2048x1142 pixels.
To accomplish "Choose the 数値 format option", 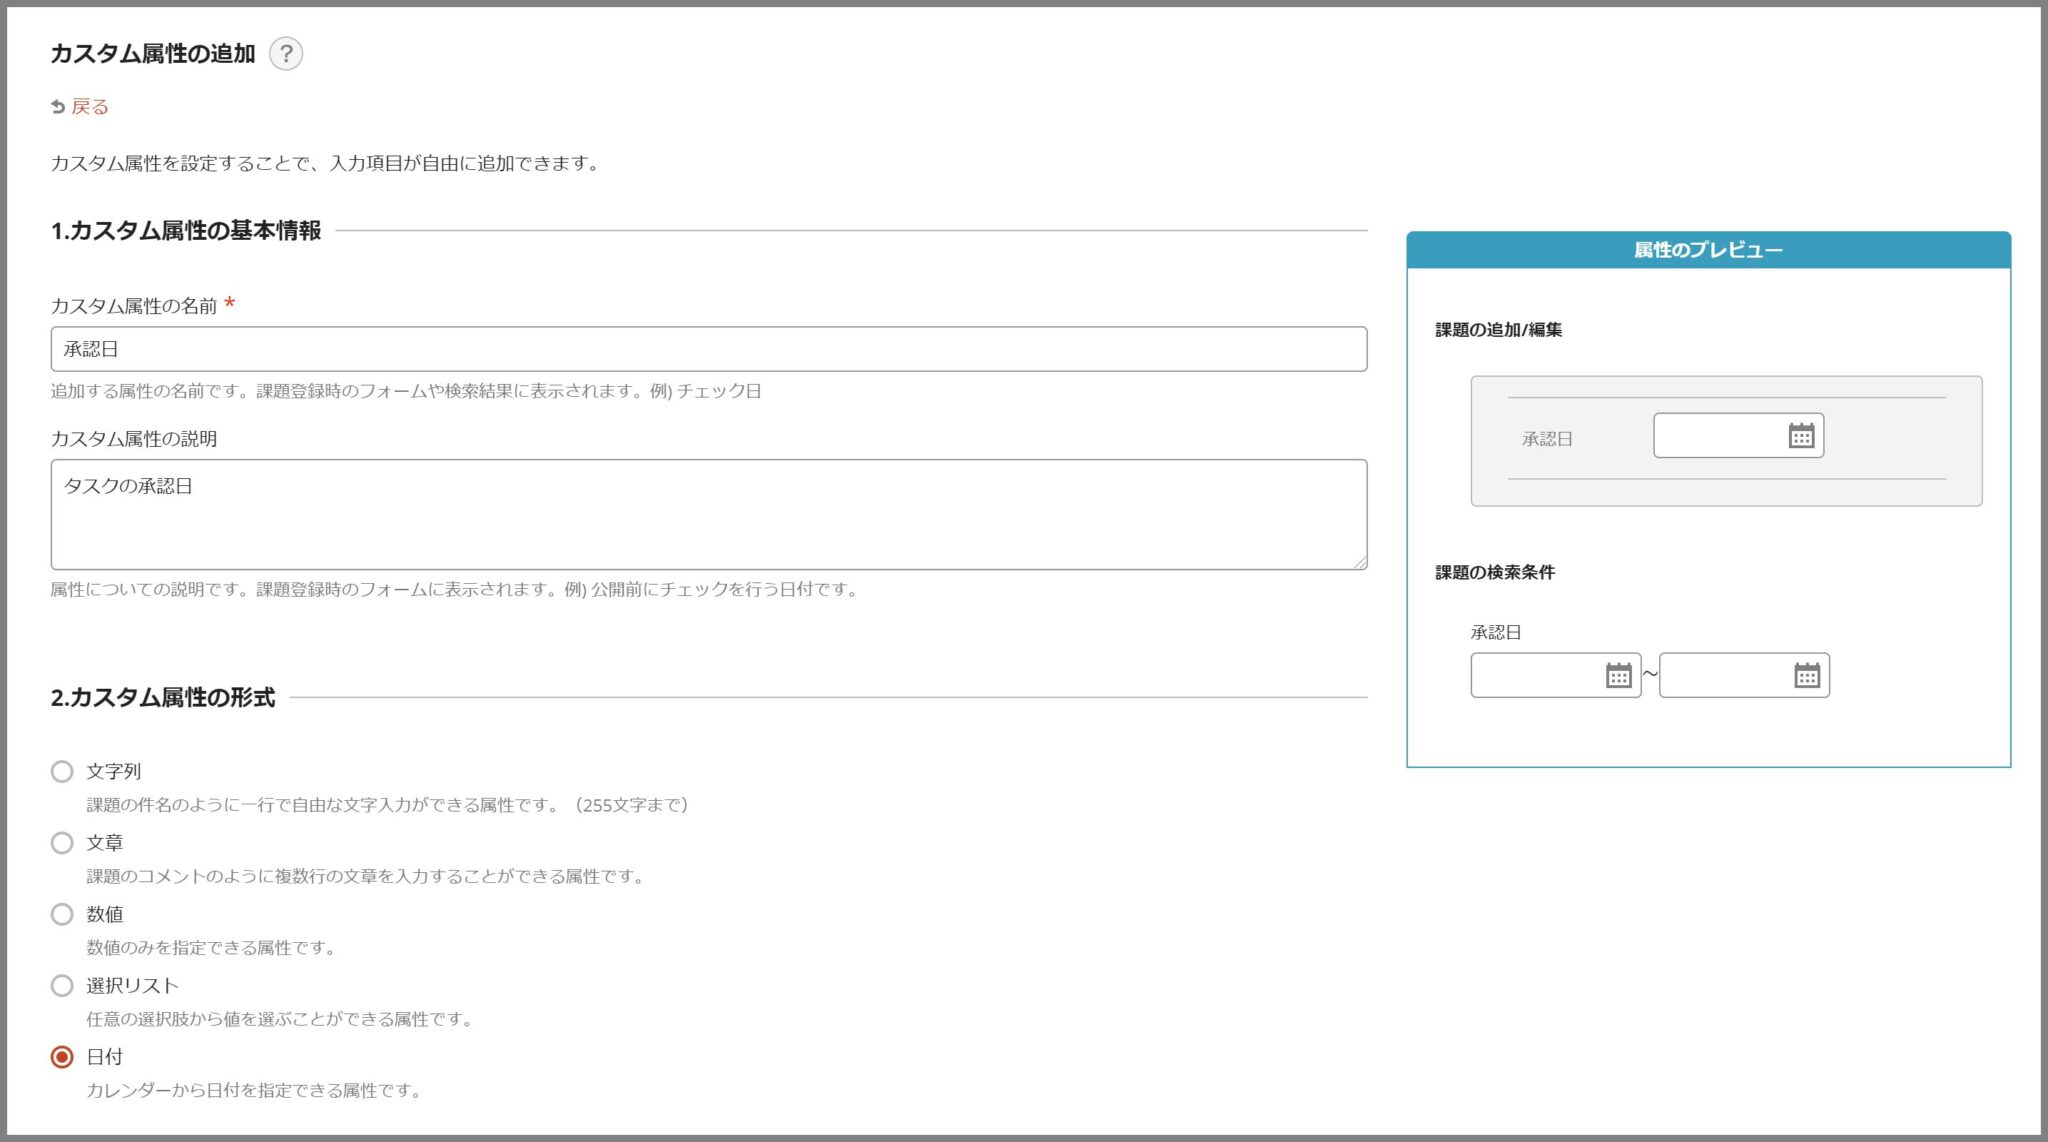I will click(62, 914).
